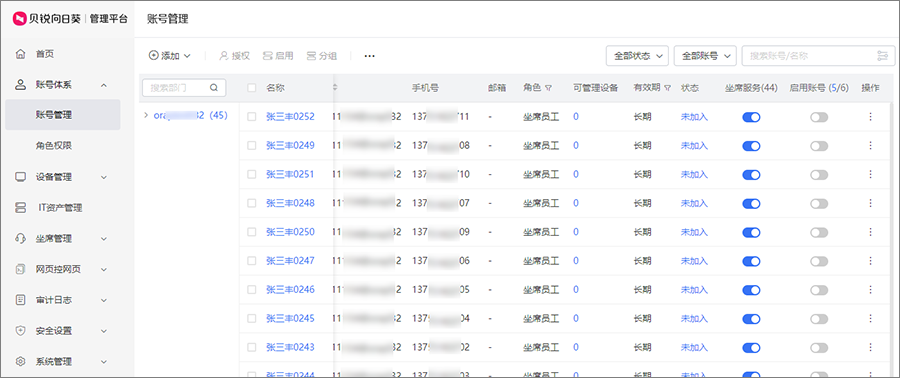Viewport: 900px width, 378px height.
Task: Click the 分组 toolbar button
Action: coord(321,56)
